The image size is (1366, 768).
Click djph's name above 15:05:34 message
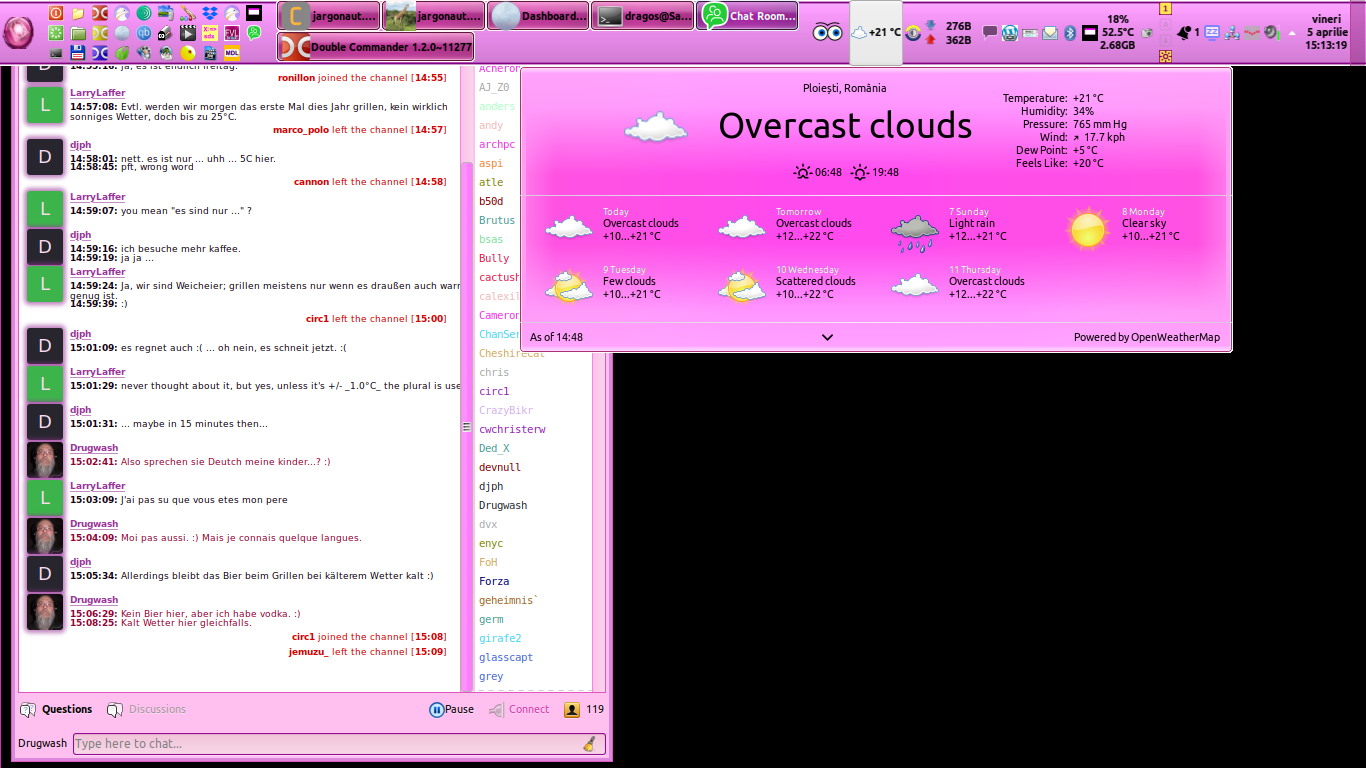[80, 562]
